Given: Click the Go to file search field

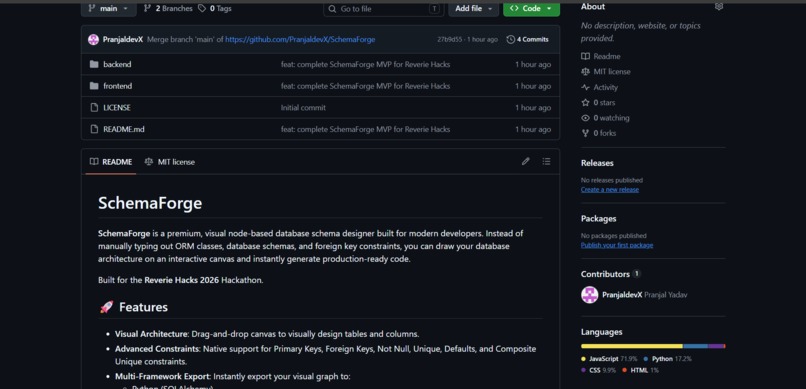Looking at the screenshot, I should [x=383, y=9].
